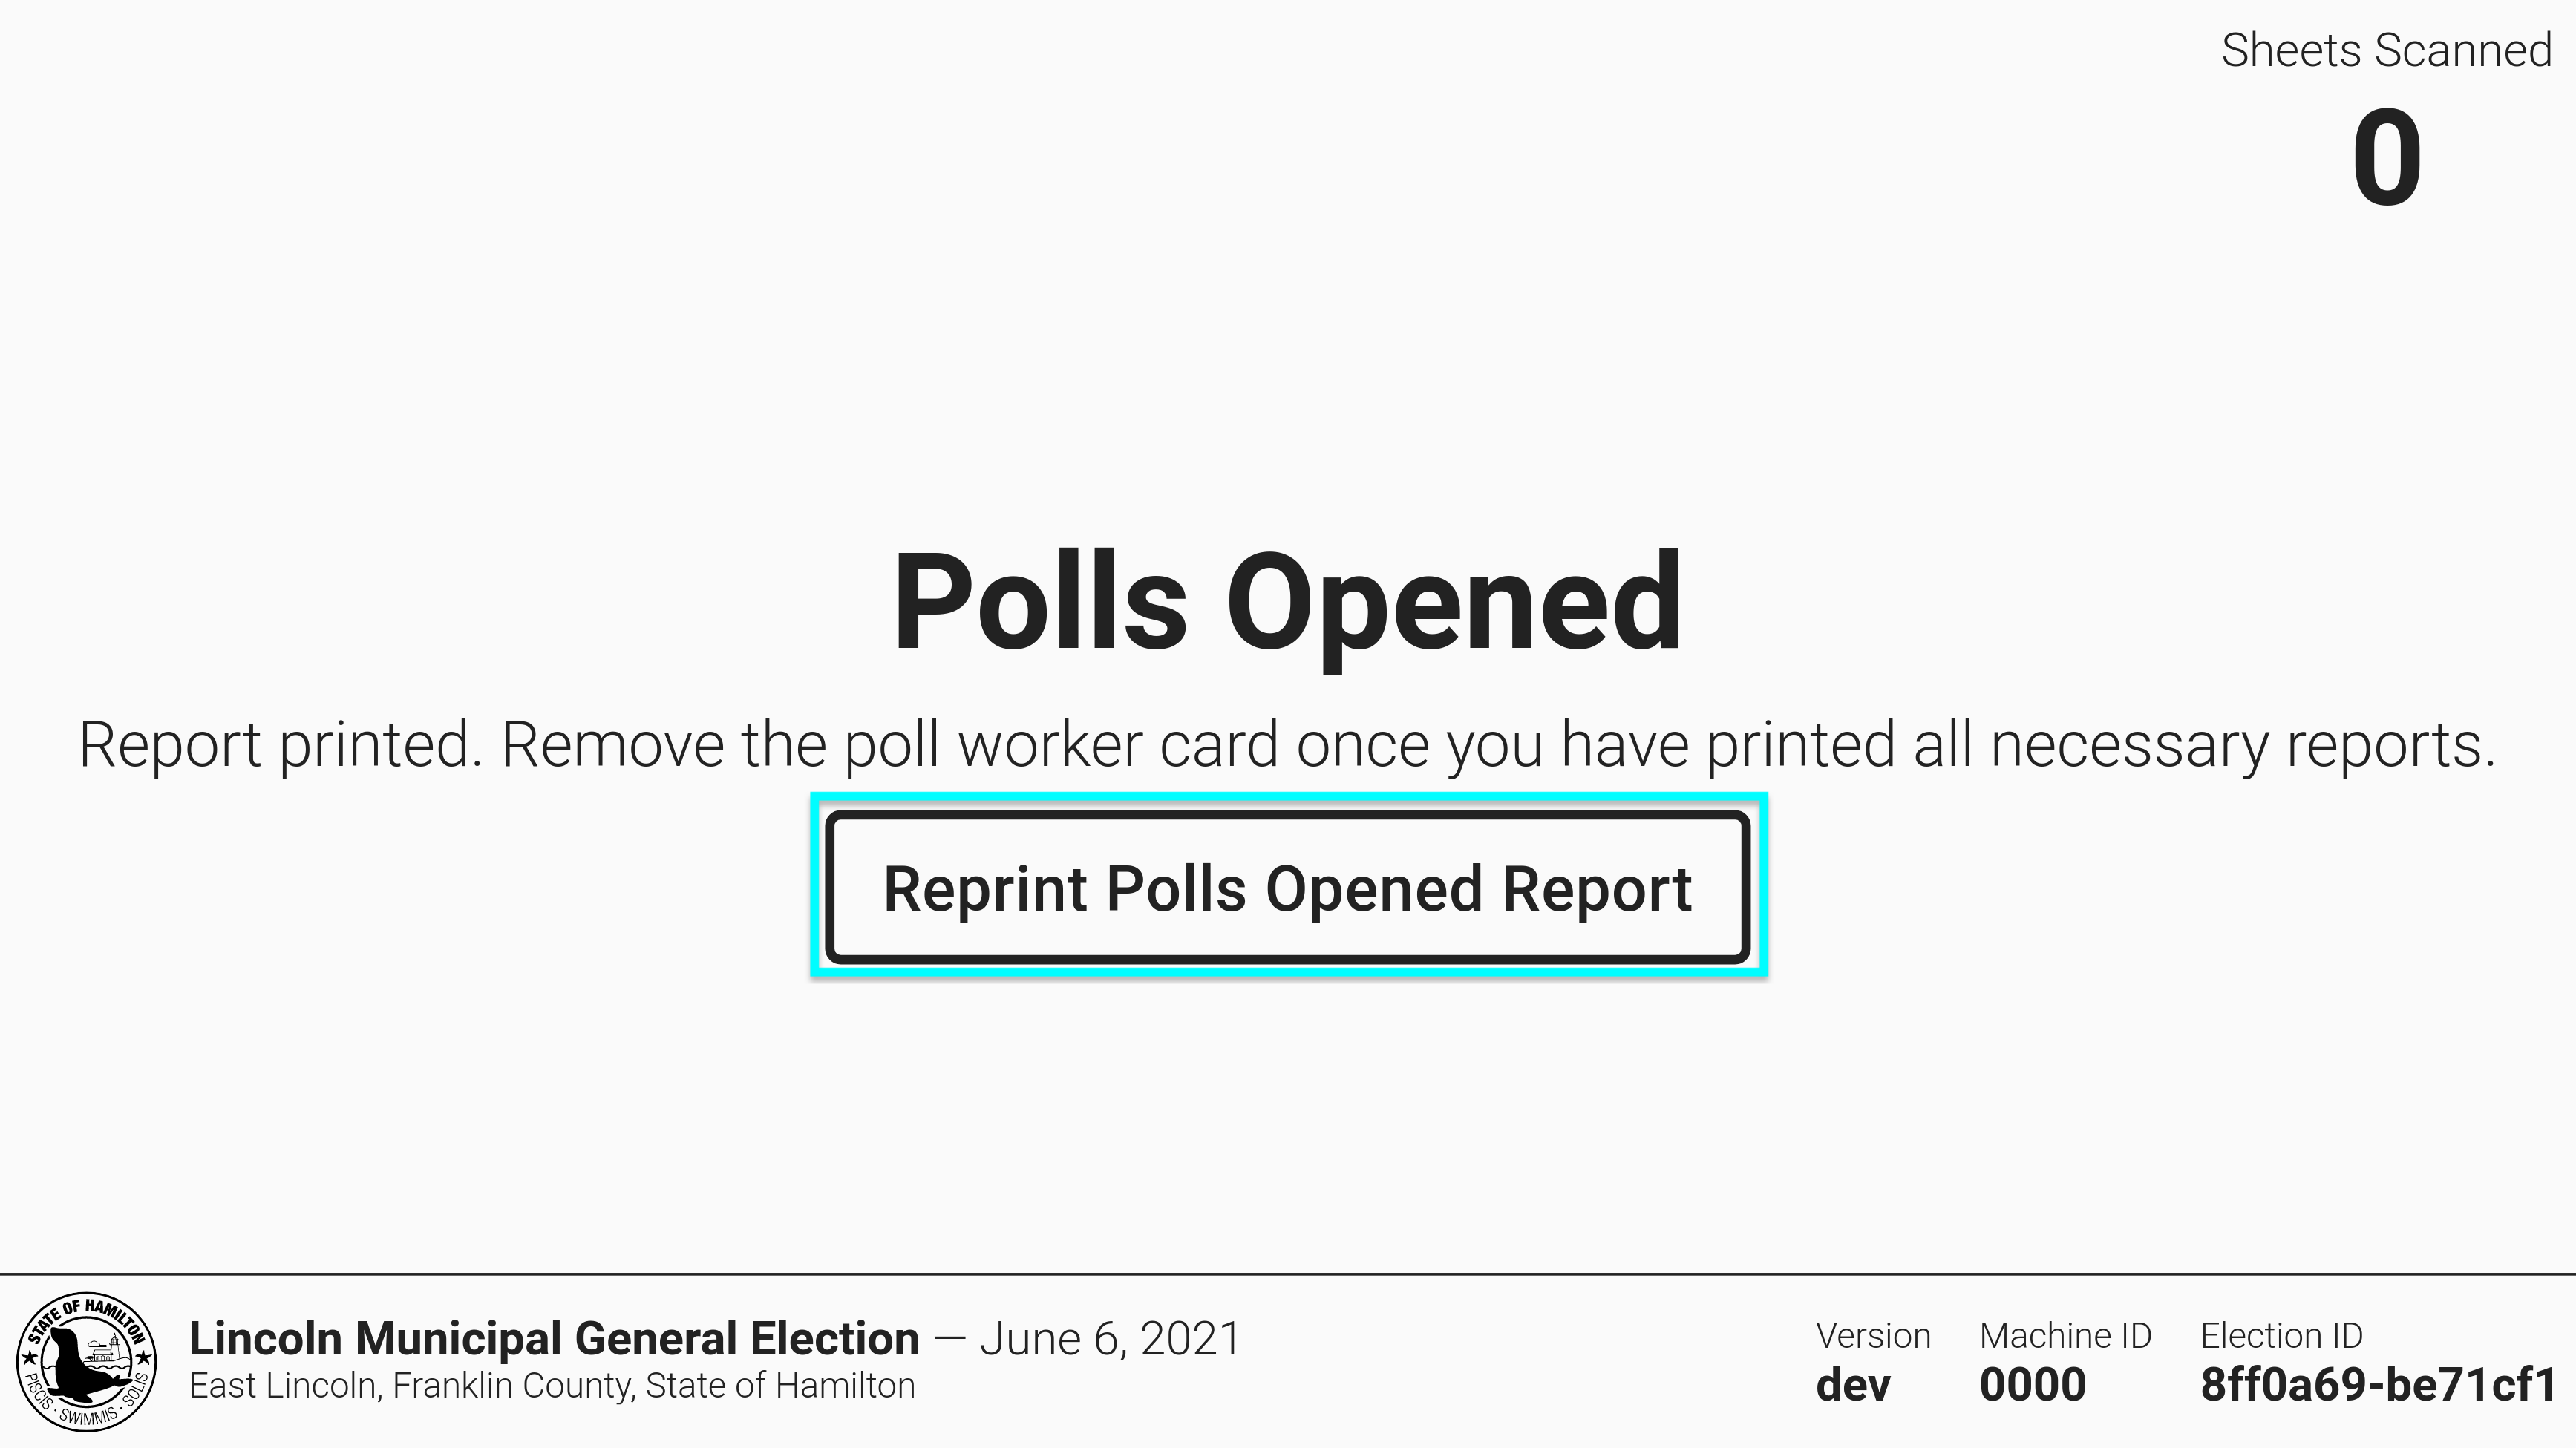Click the left star on the state seal
This screenshot has width=2576, height=1448.
tap(29, 1358)
